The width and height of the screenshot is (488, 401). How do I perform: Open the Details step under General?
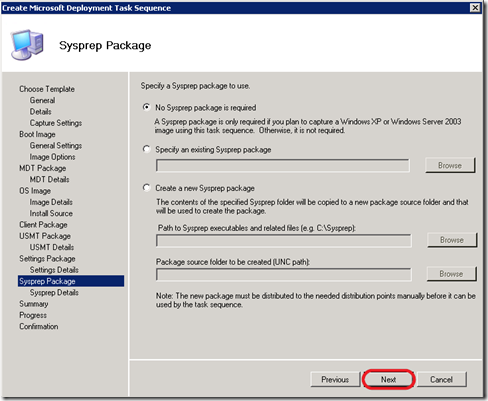click(40, 112)
